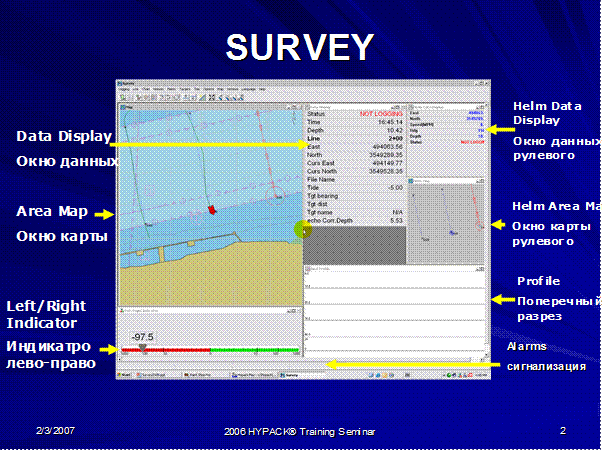Select the Tgt dist label
Viewport: 602px width, 451px height.
pyautogui.click(x=318, y=204)
